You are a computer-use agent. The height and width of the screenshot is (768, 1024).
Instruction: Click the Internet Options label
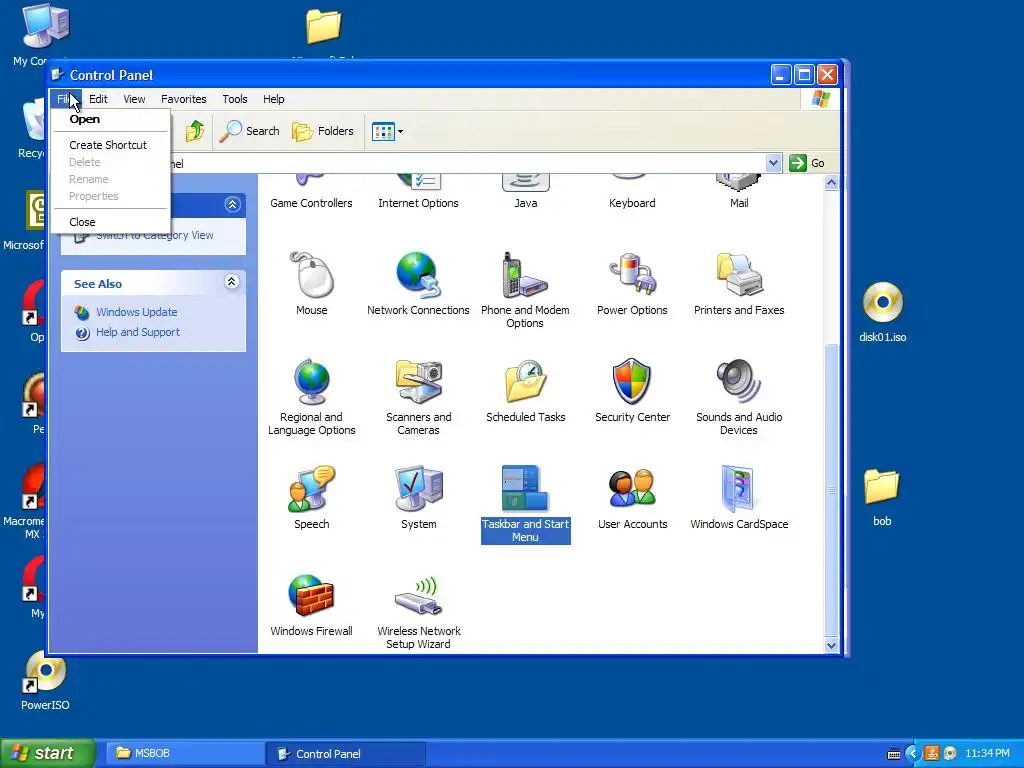418,203
